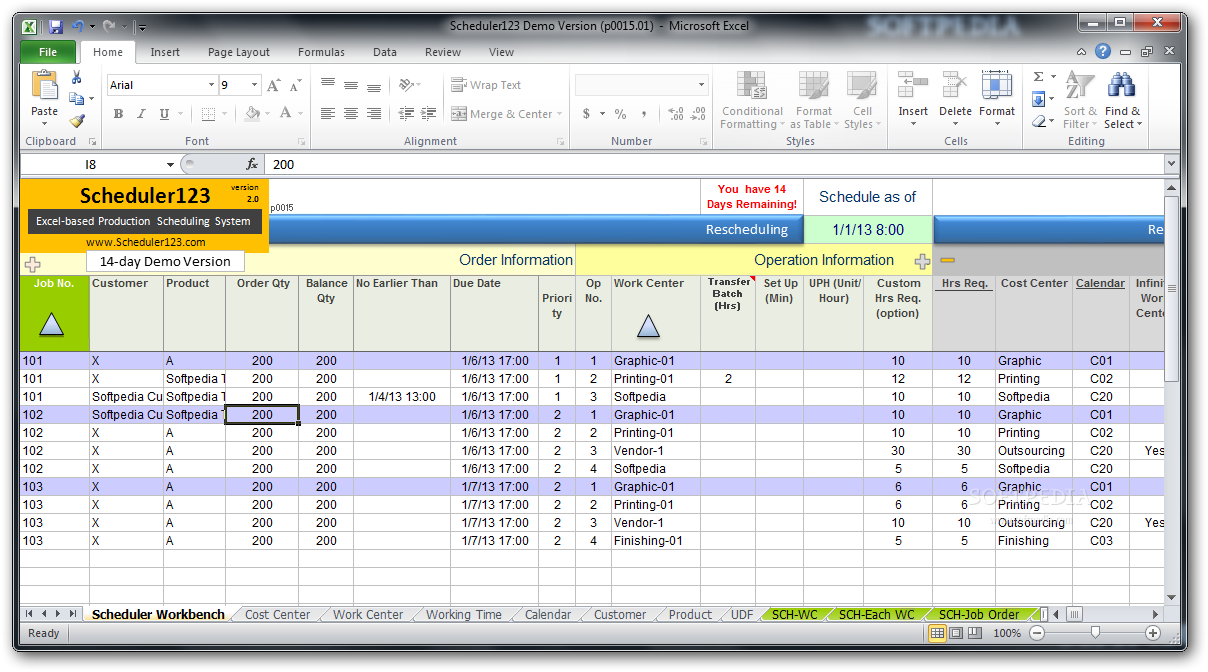Image resolution: width=1208 pixels, height=672 pixels.
Task: Click the Cut scissors icon
Action: click(76, 77)
